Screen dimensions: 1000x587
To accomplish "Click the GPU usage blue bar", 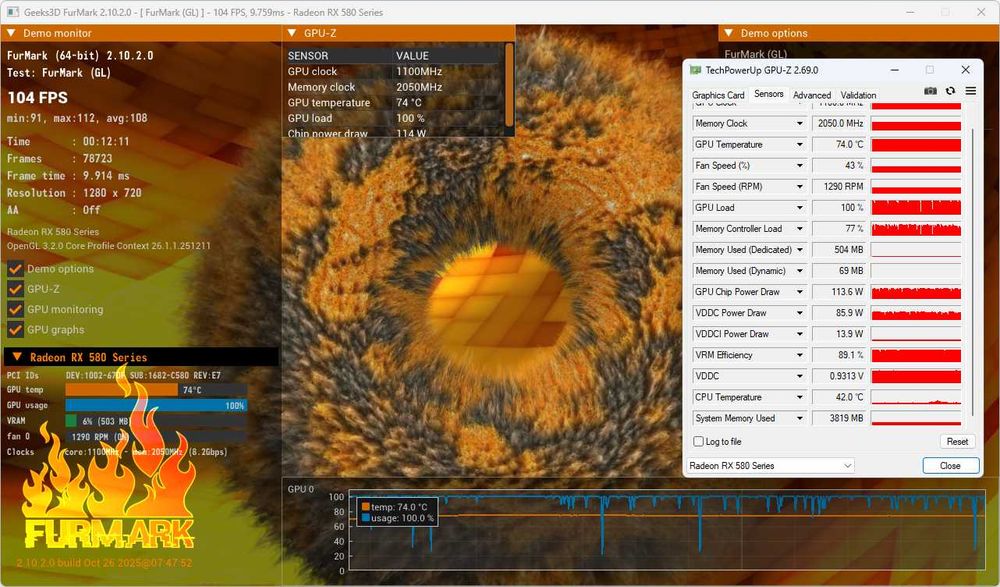I will coord(156,405).
